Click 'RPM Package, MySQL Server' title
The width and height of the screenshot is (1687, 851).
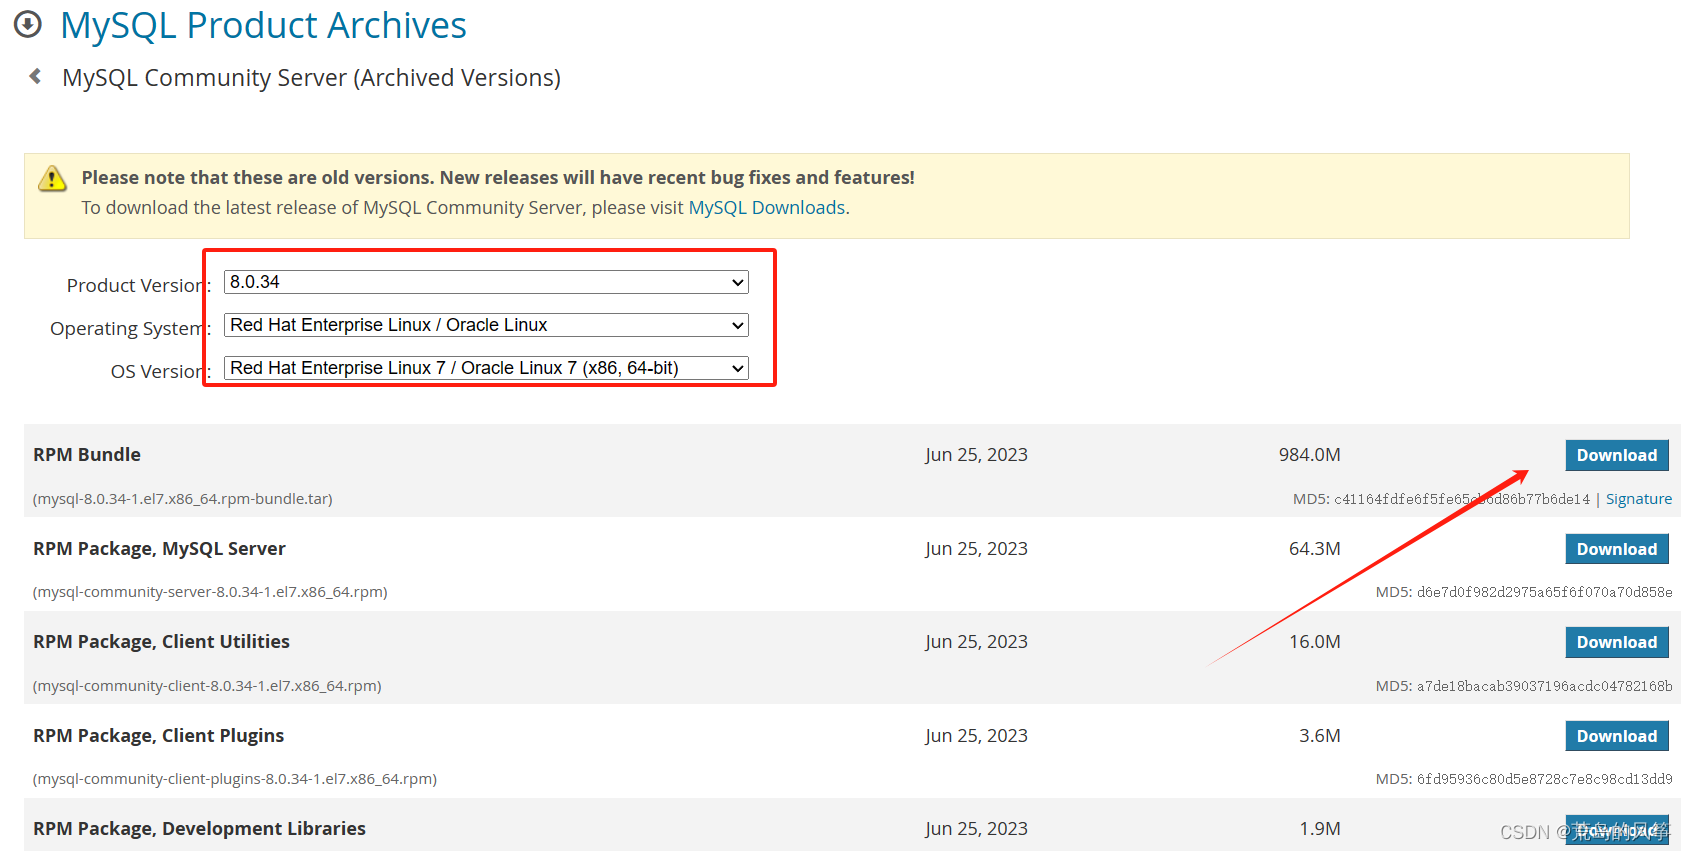click(159, 548)
